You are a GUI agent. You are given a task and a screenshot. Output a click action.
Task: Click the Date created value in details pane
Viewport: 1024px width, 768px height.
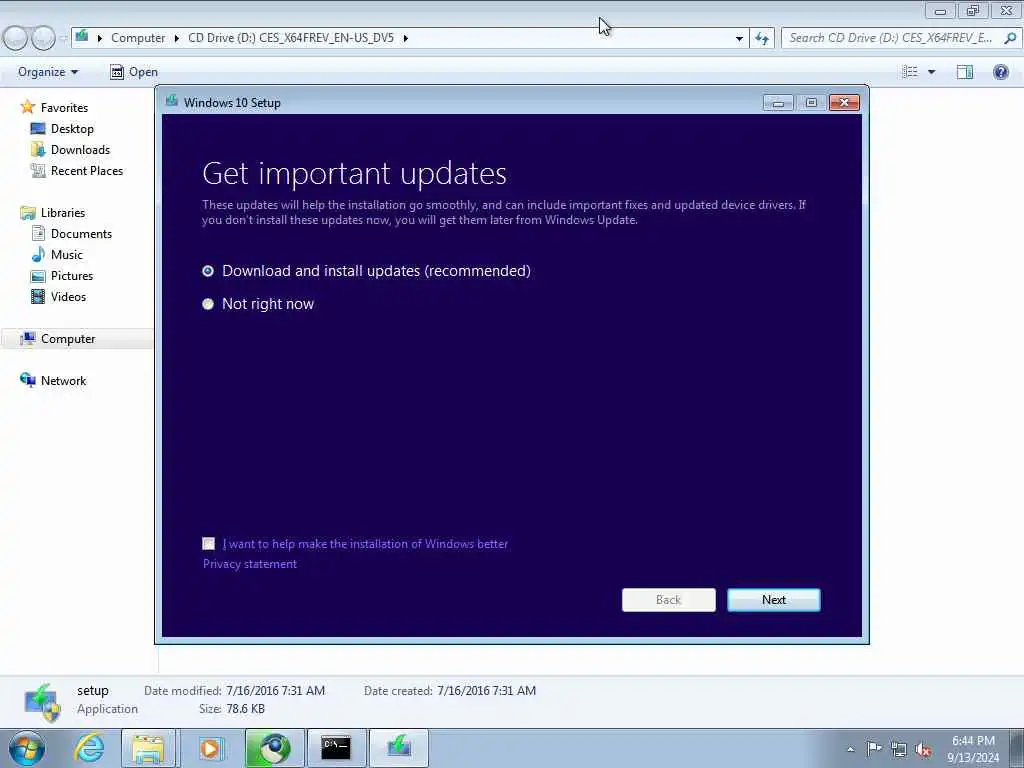486,690
